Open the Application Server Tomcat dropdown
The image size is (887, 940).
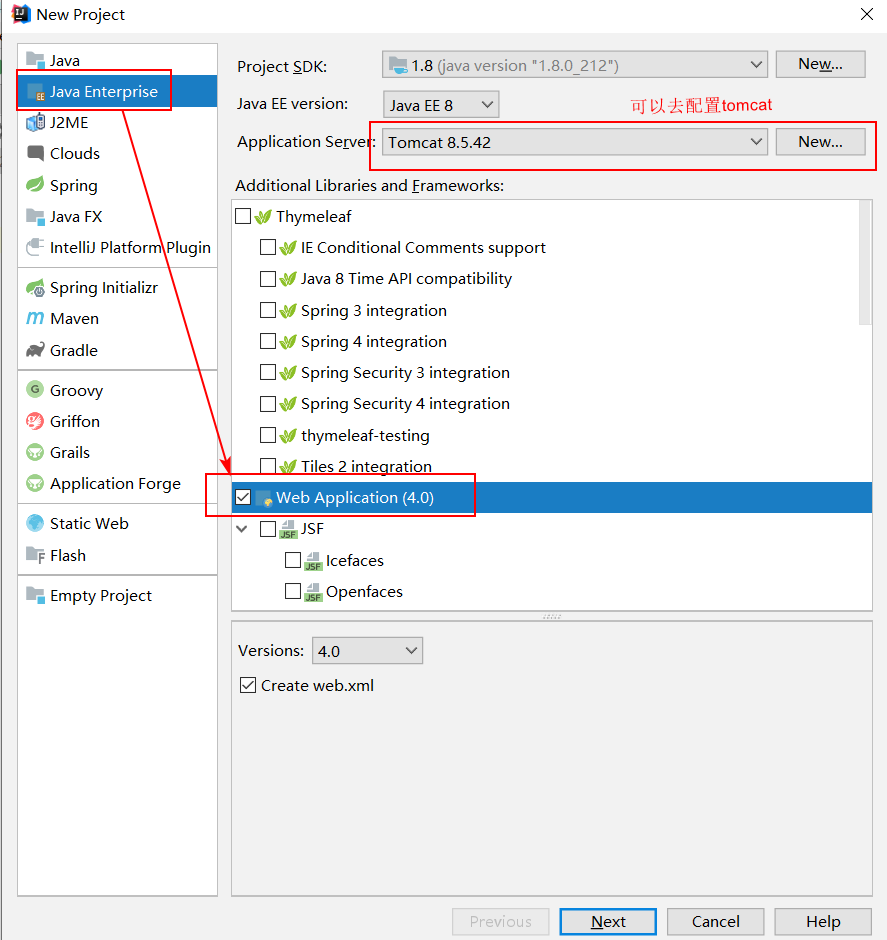[575, 142]
